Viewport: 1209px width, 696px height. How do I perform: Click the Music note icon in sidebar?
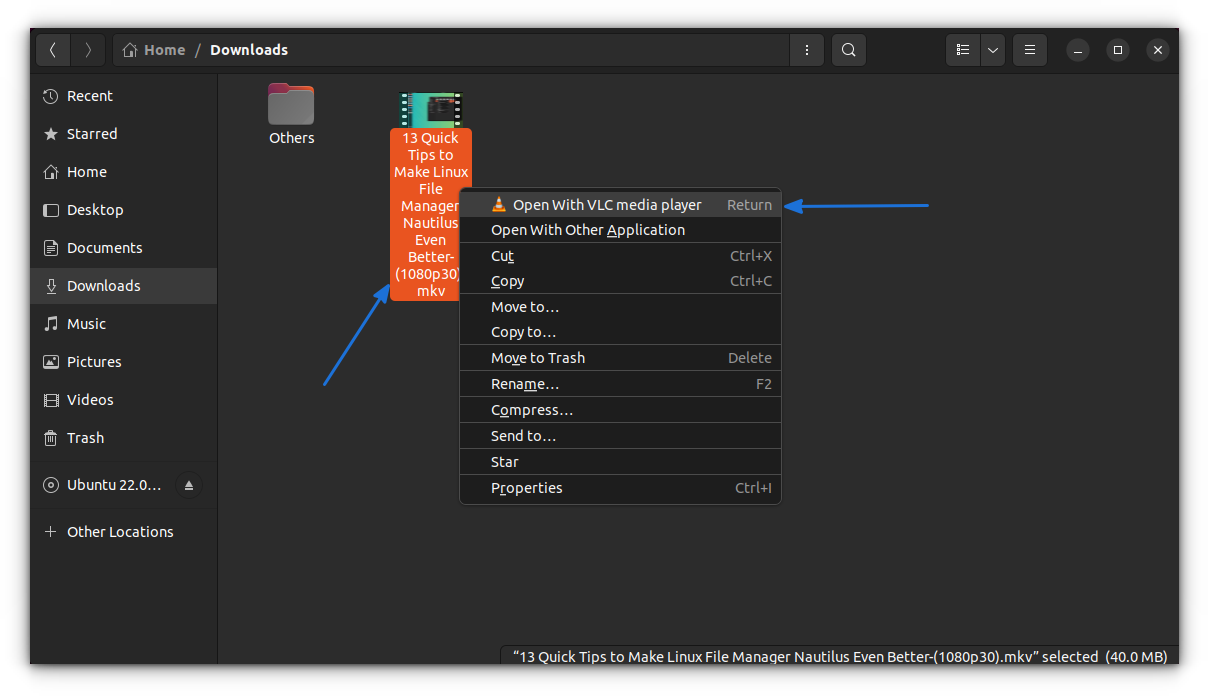tap(51, 323)
